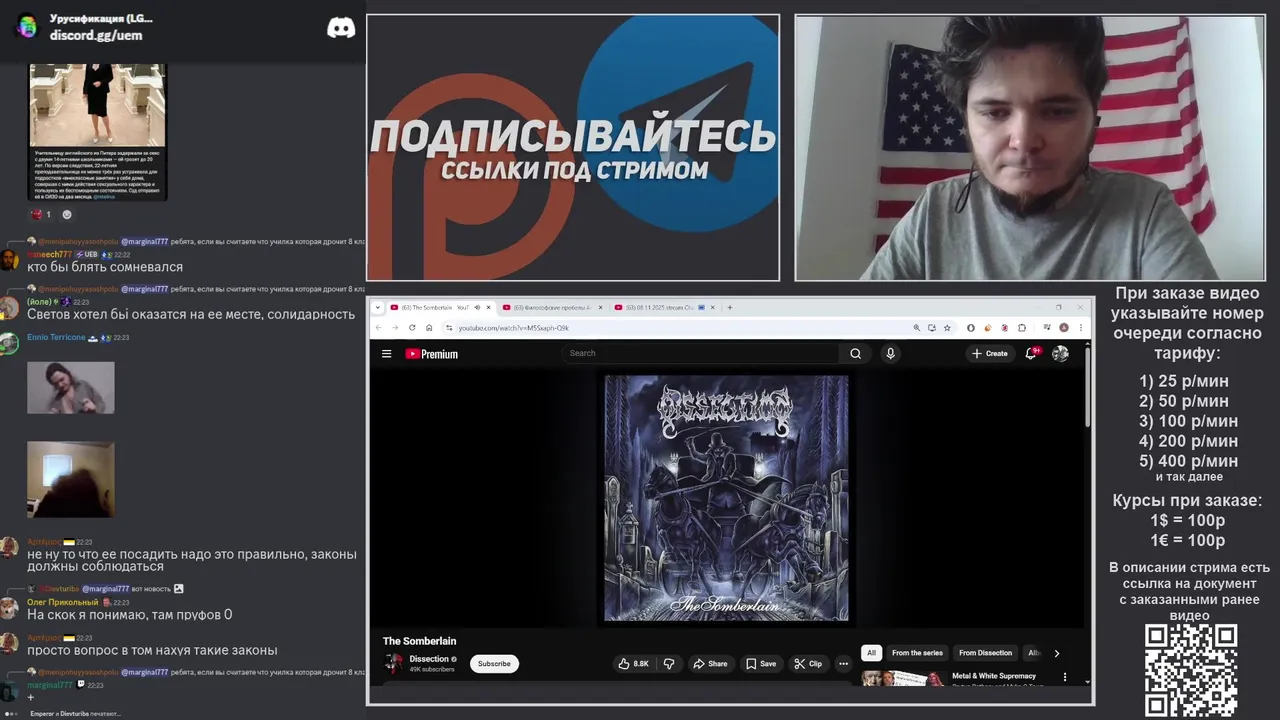Open the site info icon in address bar
This screenshot has width=1280, height=720.
[447, 327]
